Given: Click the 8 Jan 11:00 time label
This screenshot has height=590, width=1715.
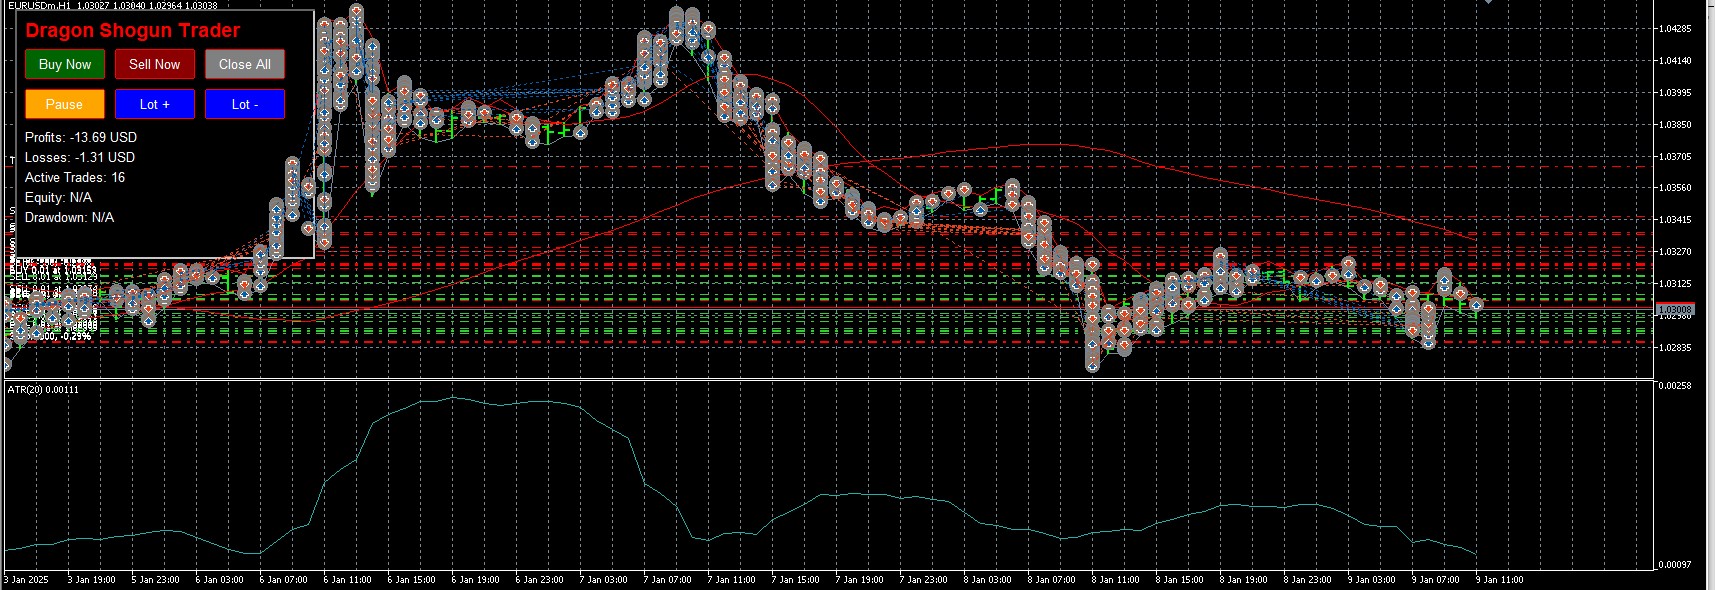Looking at the screenshot, I should (1116, 579).
